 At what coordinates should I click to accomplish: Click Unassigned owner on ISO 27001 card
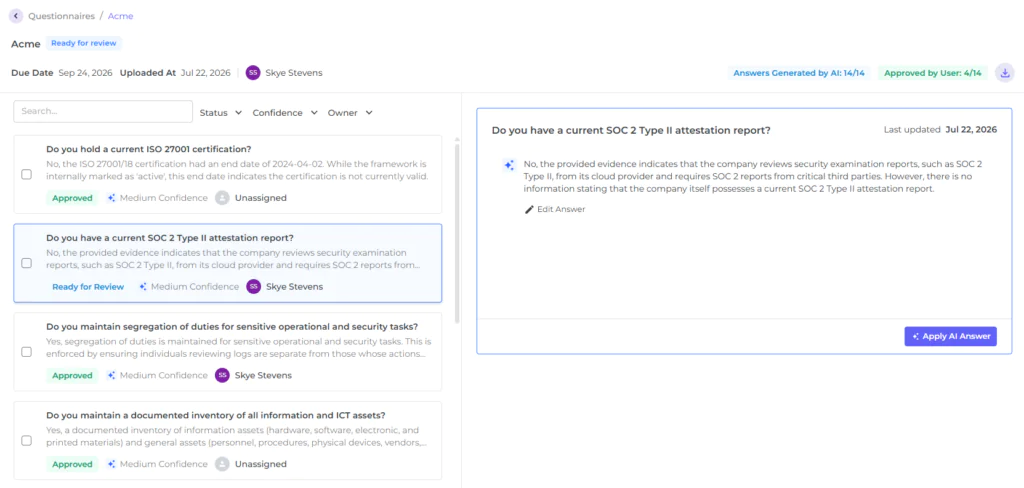click(261, 198)
